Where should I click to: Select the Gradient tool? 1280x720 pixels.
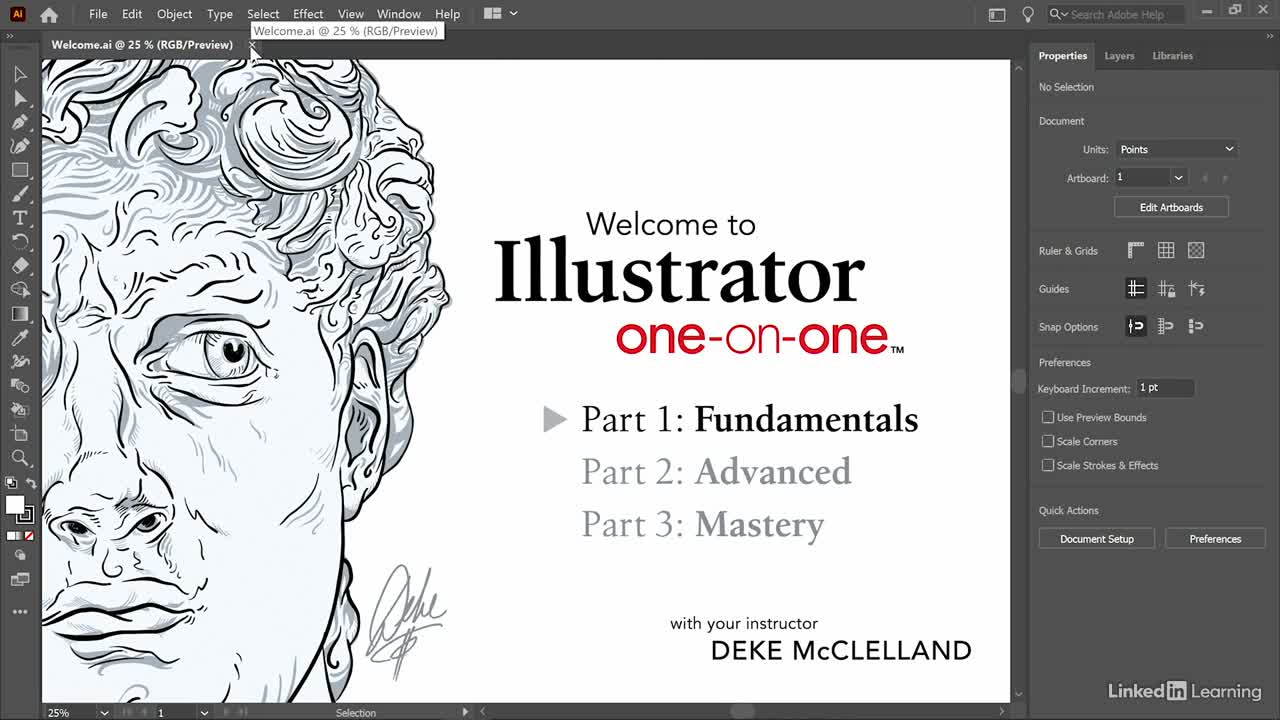[20, 314]
